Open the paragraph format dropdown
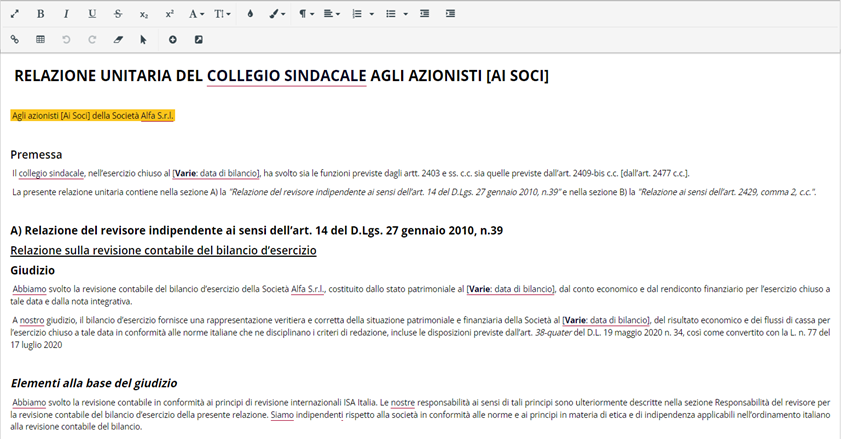 pos(306,14)
